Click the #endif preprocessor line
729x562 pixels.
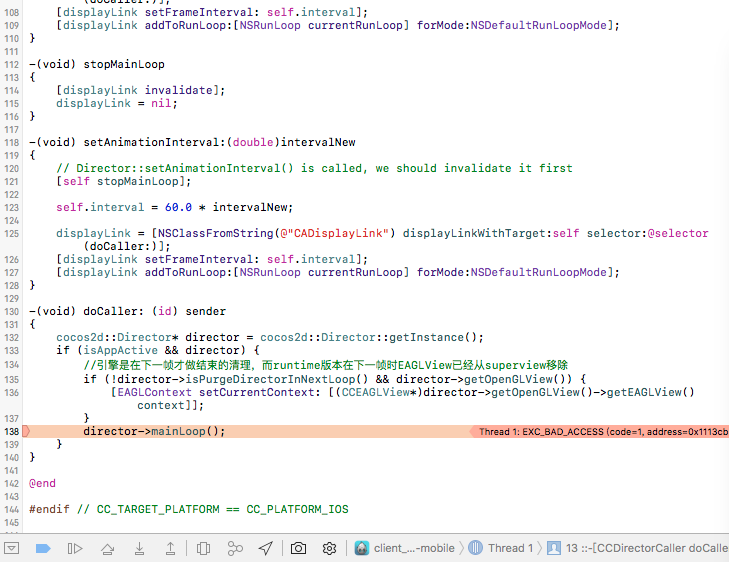188,509
